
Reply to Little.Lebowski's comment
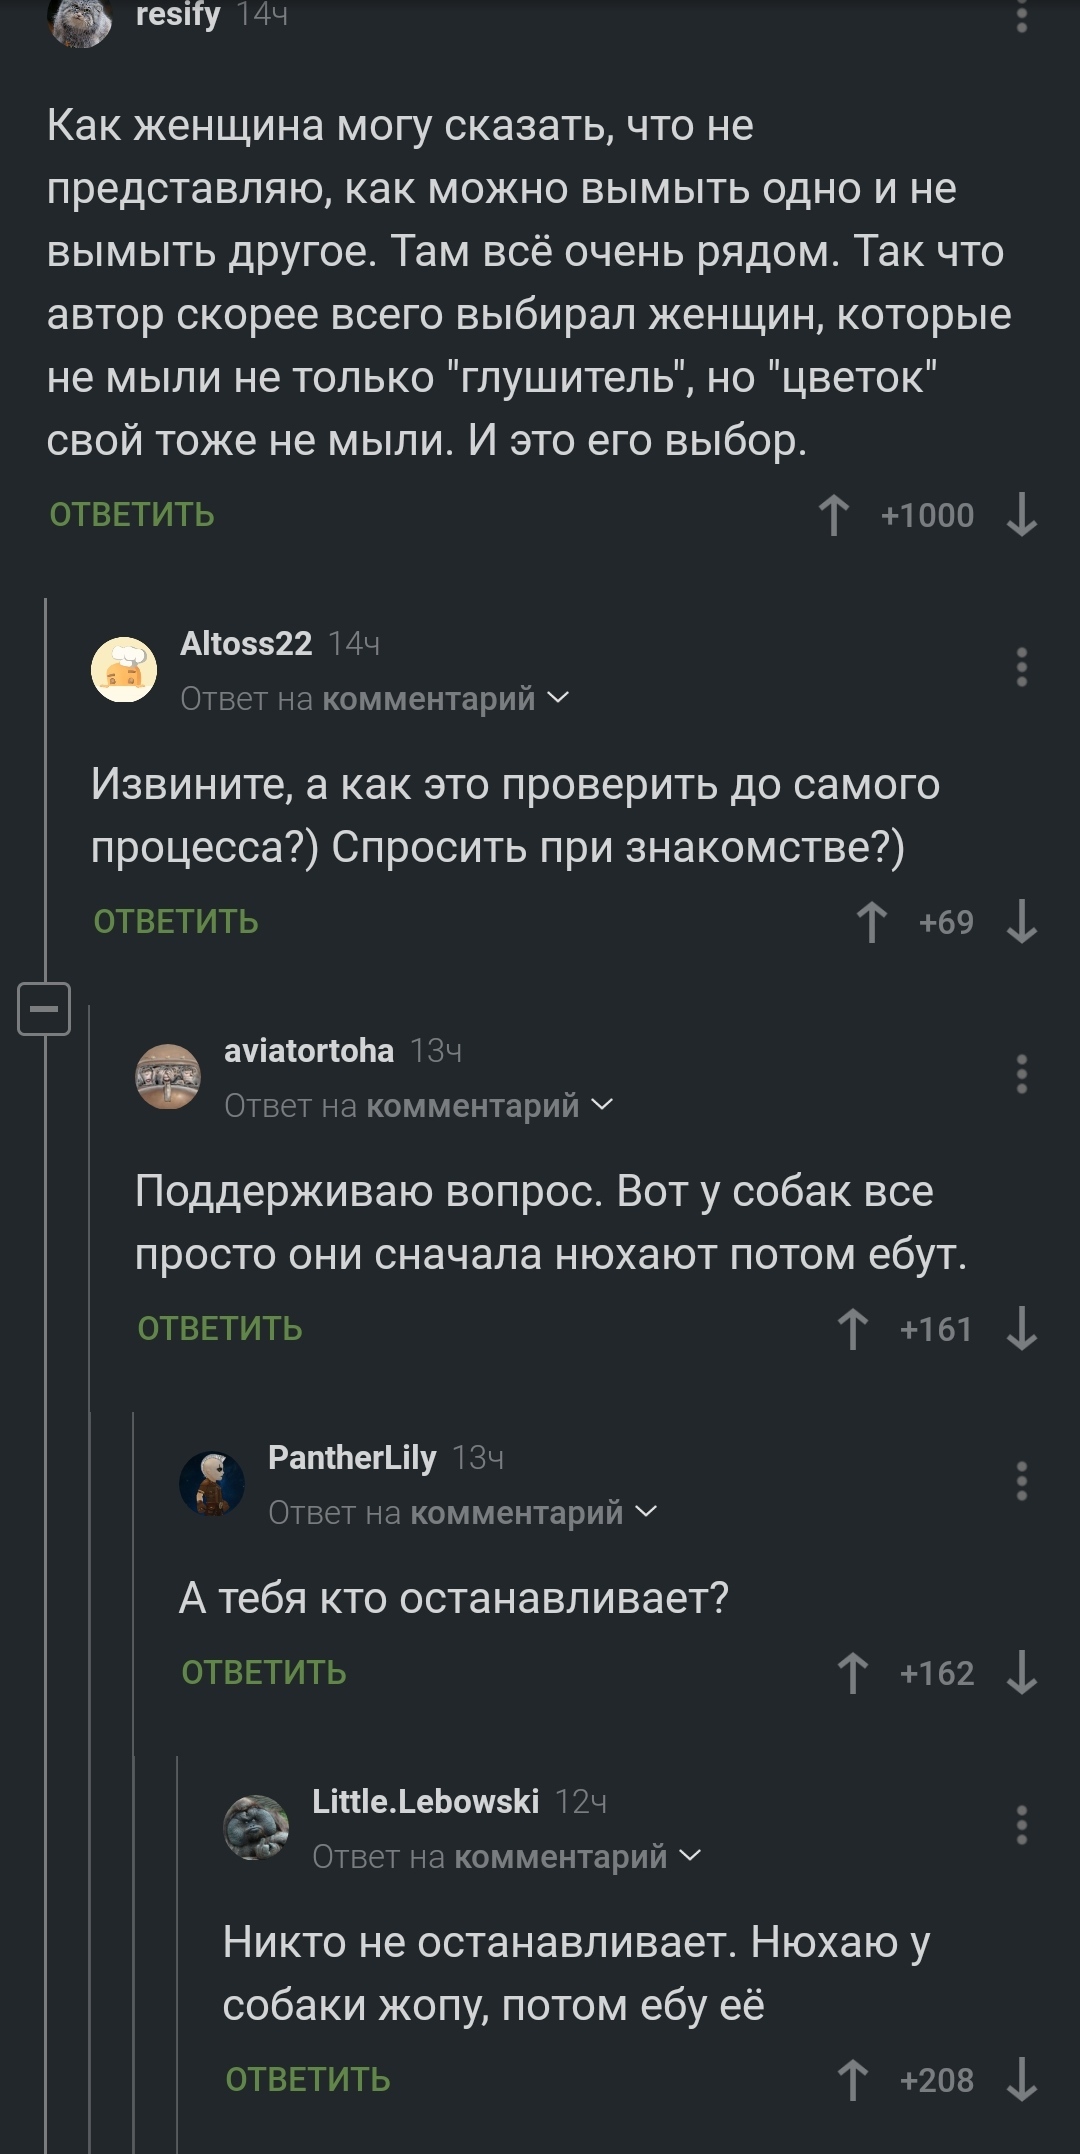pyautogui.click(x=308, y=2080)
